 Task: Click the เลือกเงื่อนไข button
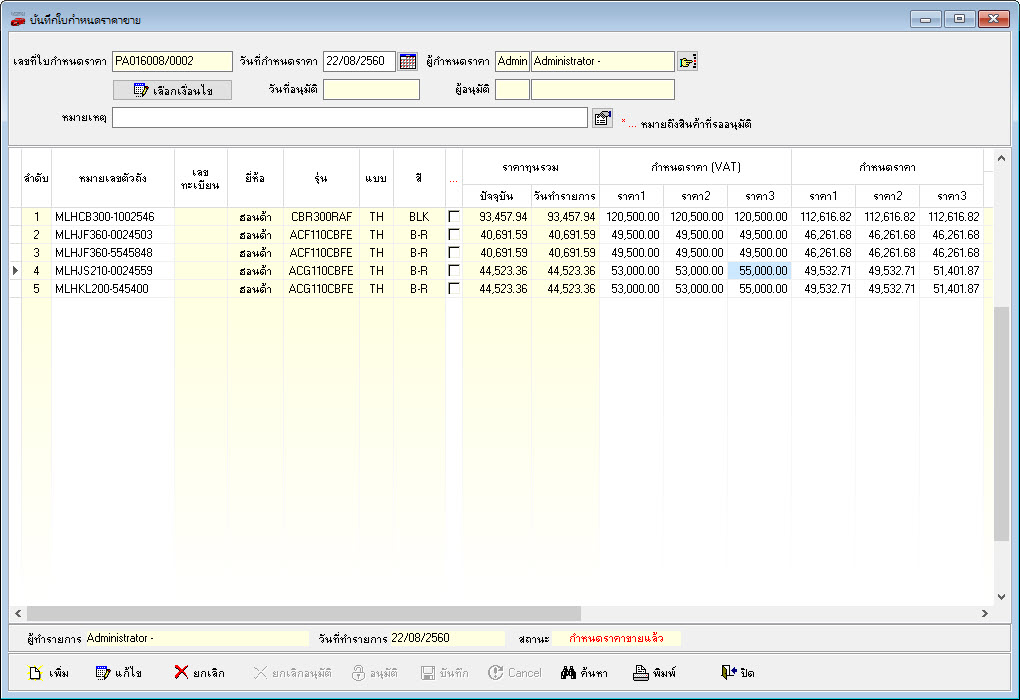[172, 90]
